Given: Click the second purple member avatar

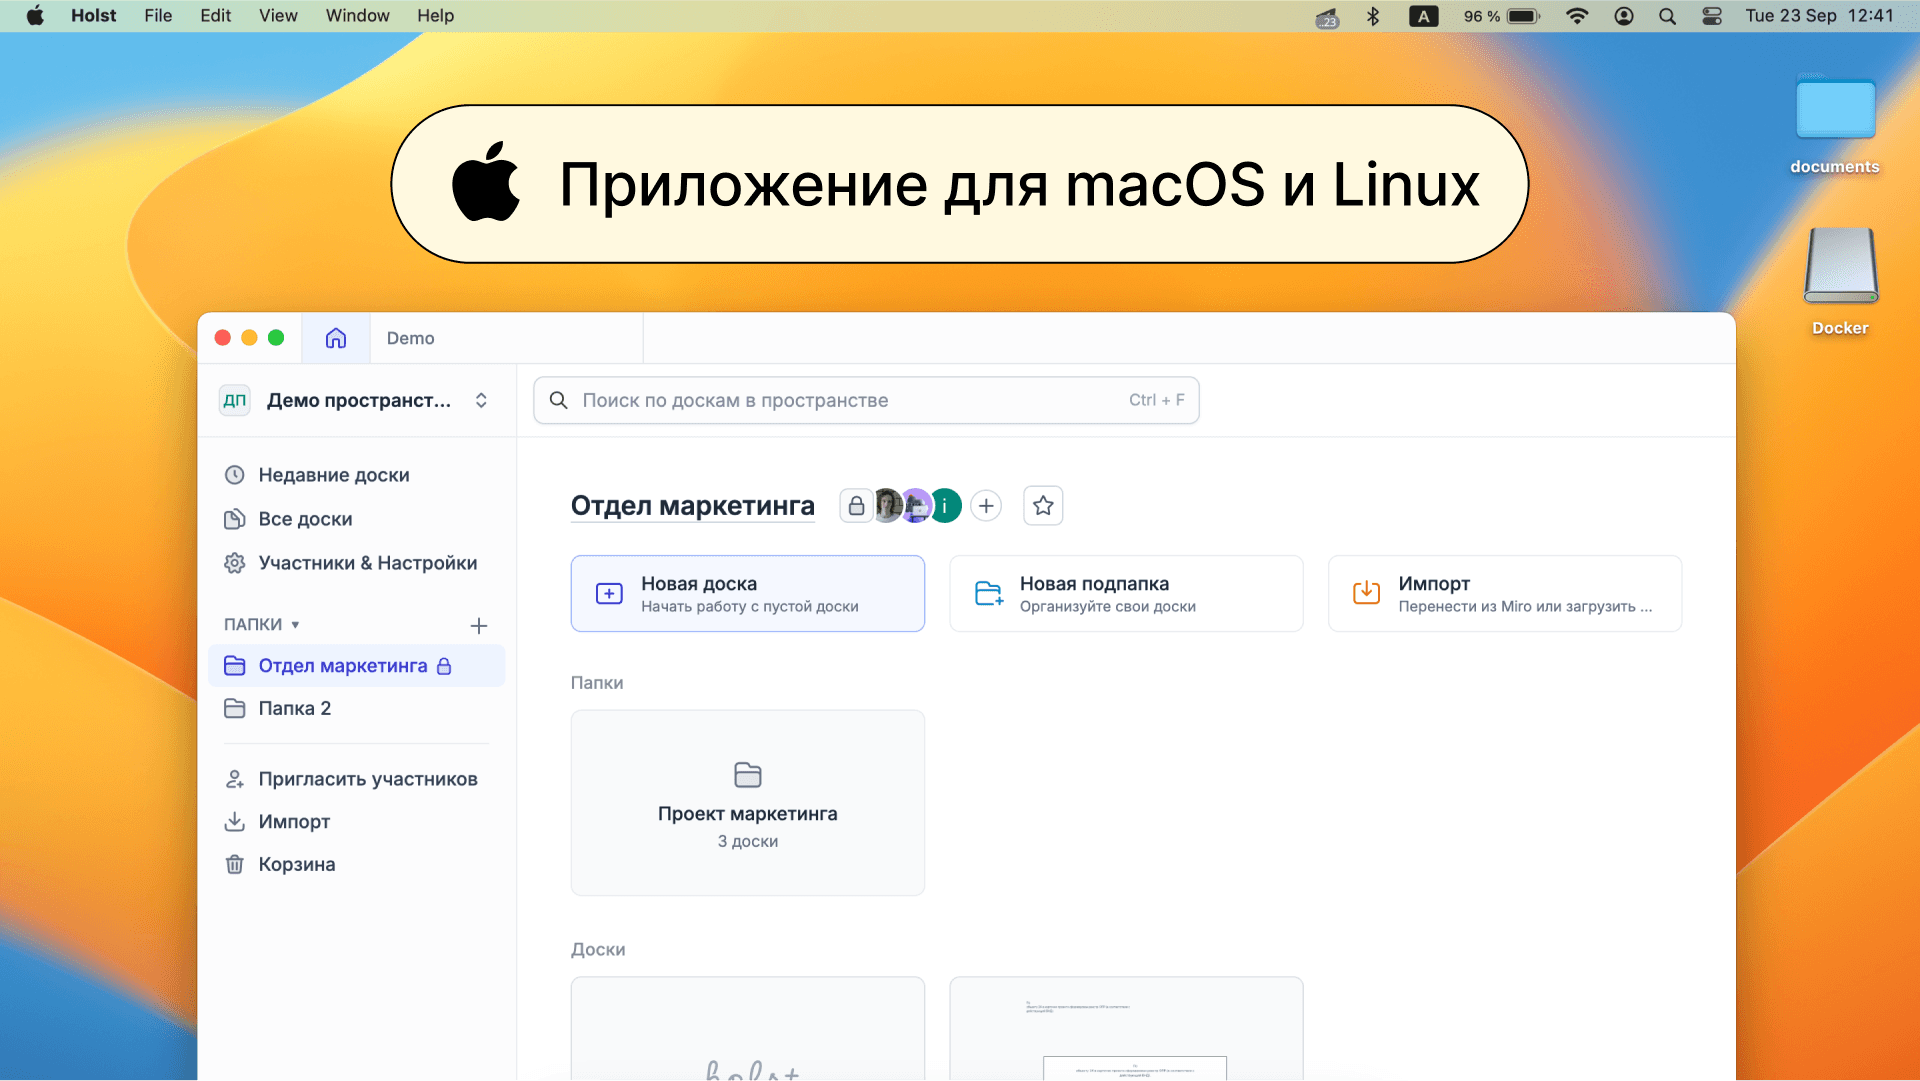Looking at the screenshot, I should point(915,506).
